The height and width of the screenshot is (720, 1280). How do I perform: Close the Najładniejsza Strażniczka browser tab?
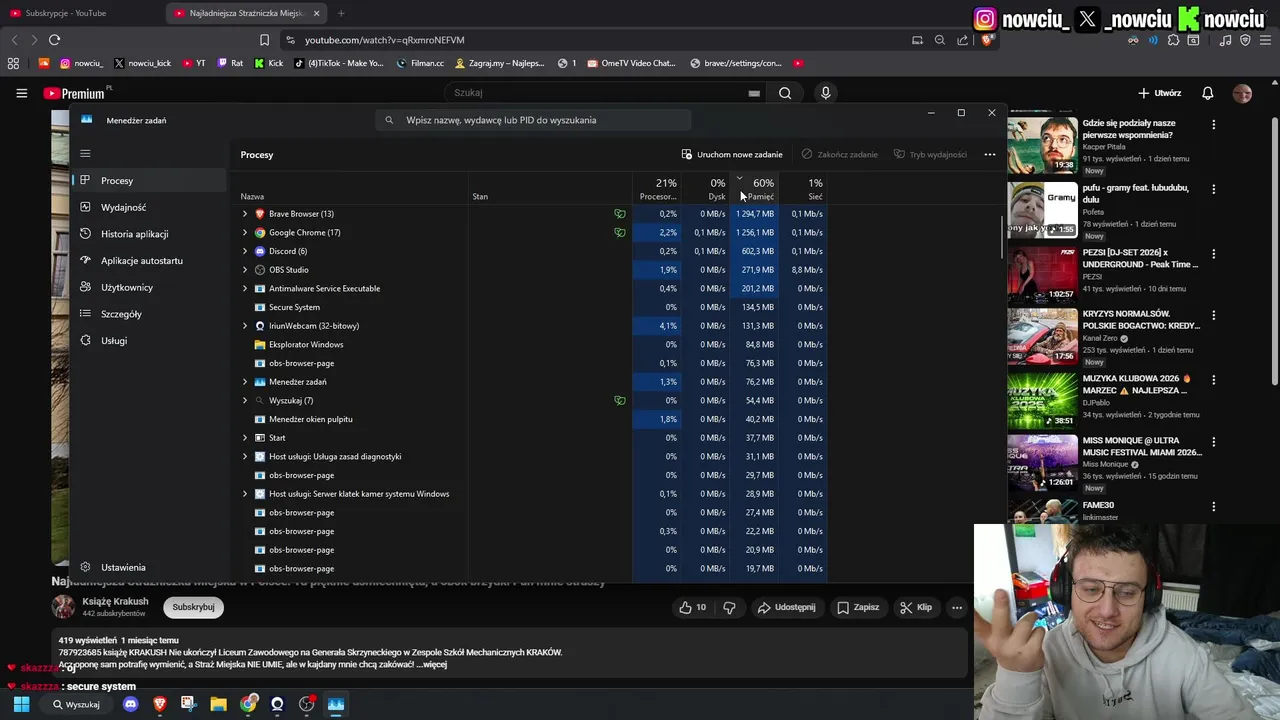(x=317, y=13)
